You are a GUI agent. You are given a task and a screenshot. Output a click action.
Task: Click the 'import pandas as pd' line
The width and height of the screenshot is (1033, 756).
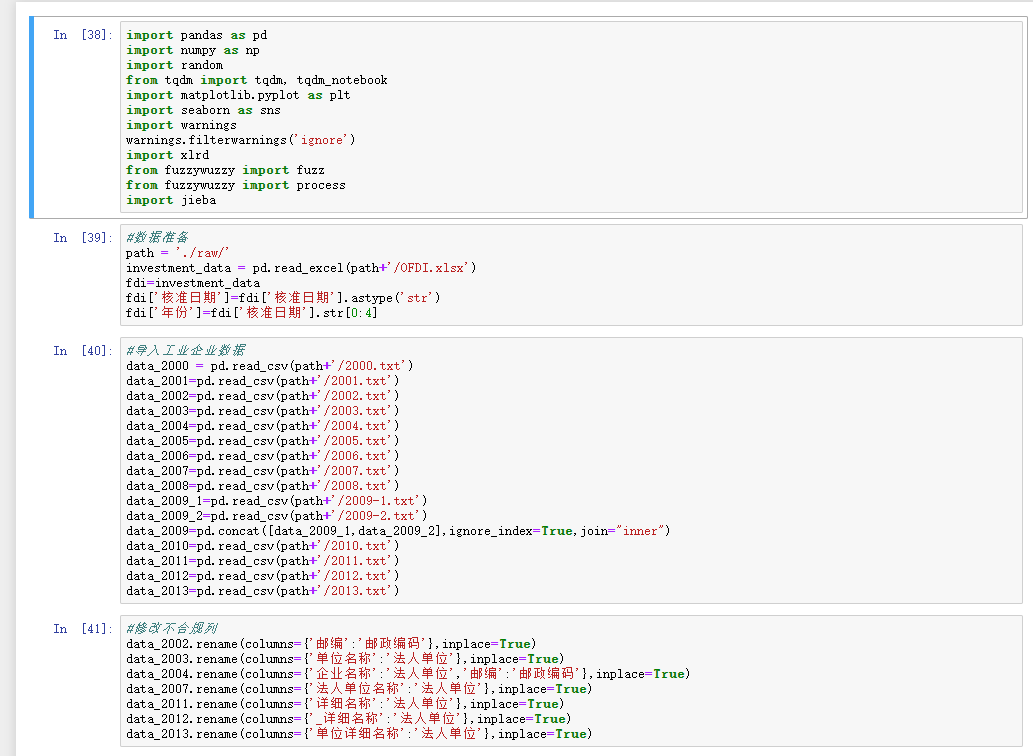pyautogui.click(x=196, y=35)
